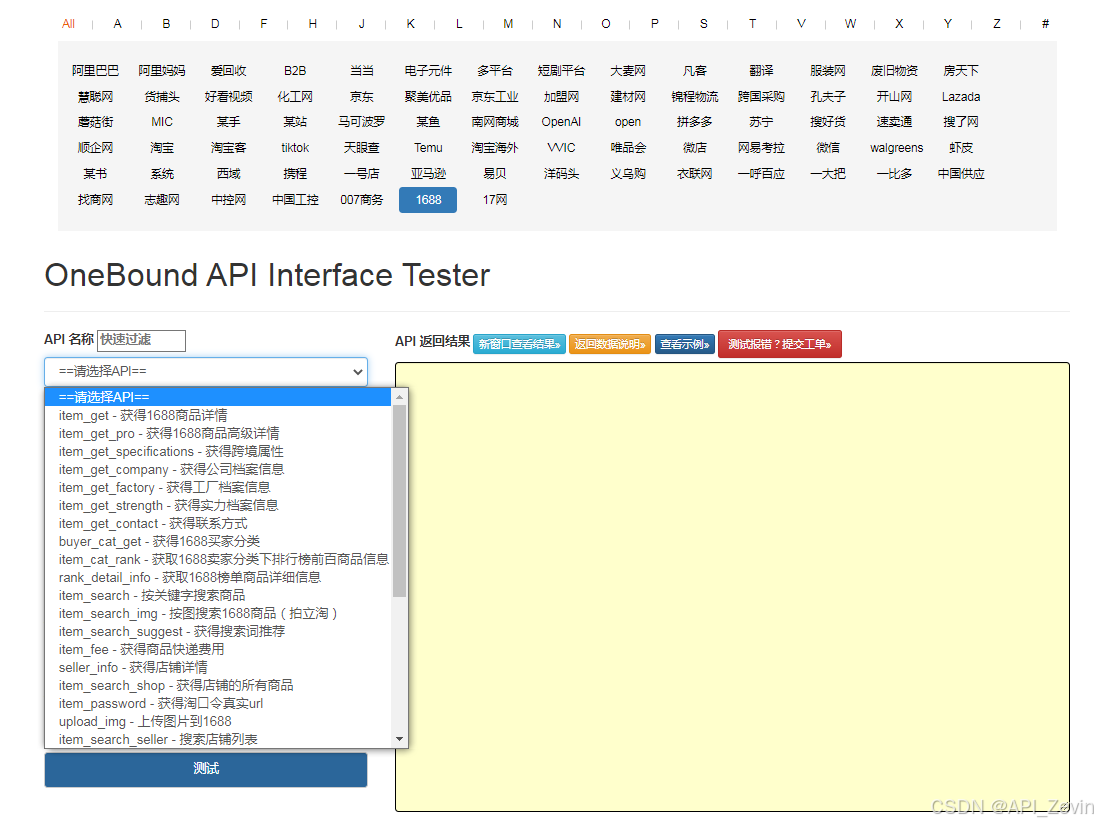Choose item_get 获得1688商品详情 option
Viewport: 1098px width, 824px height.
point(218,415)
